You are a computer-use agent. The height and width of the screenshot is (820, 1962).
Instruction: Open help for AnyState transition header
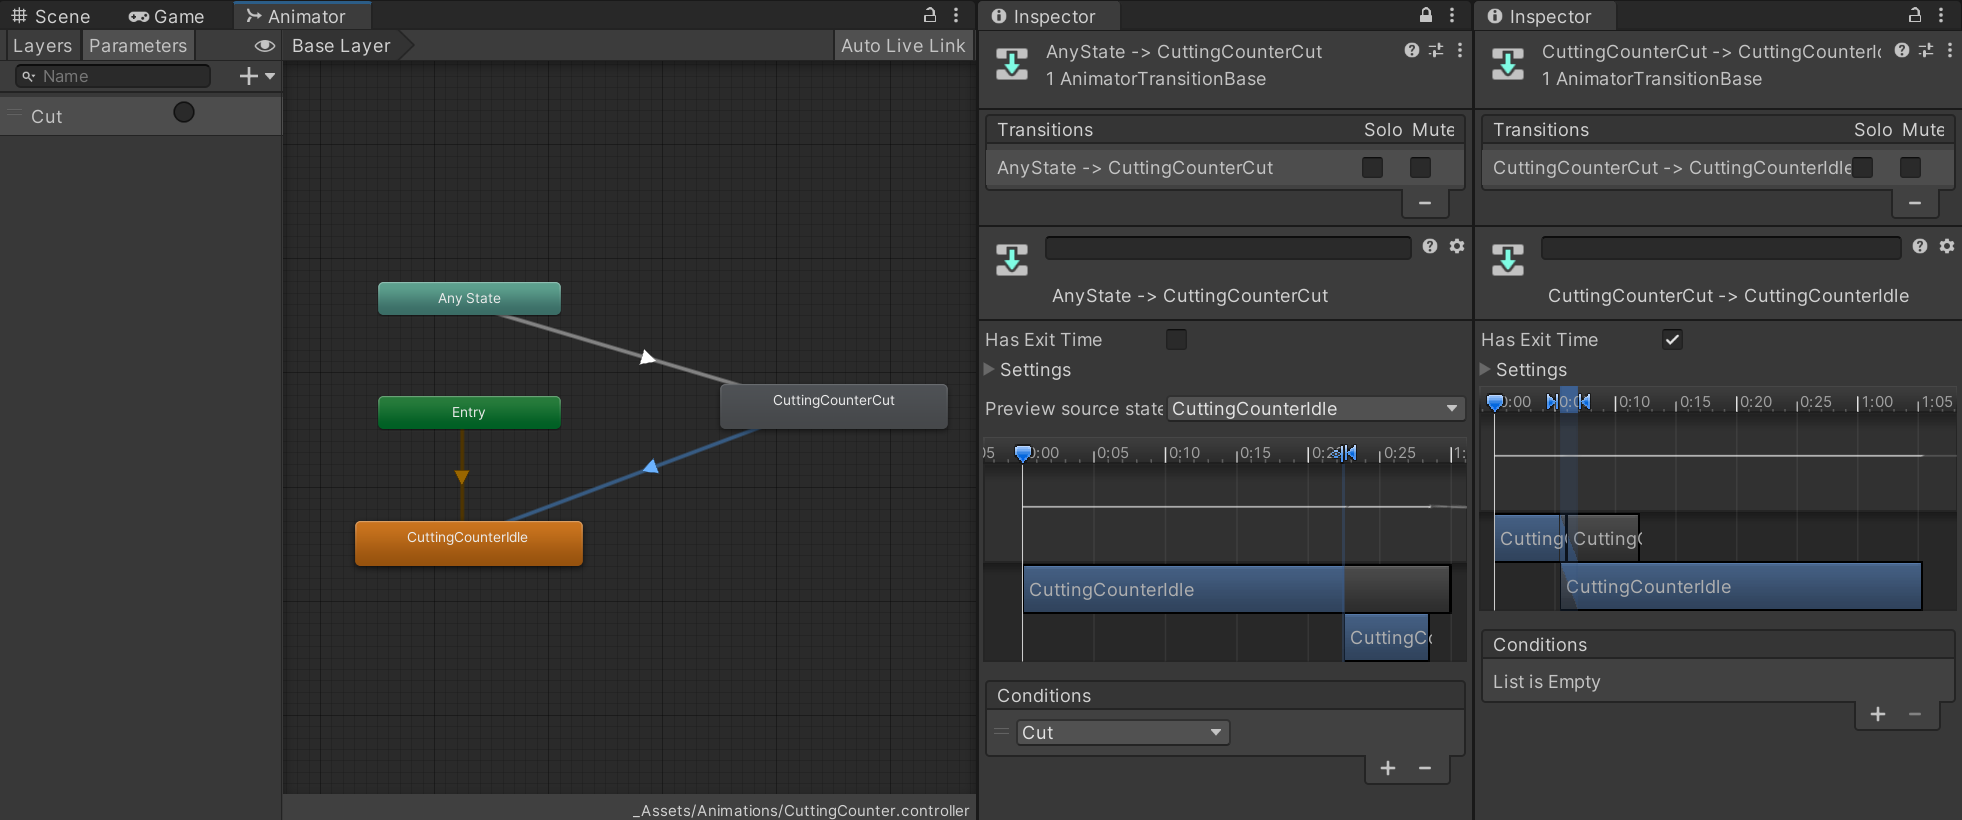click(1412, 50)
